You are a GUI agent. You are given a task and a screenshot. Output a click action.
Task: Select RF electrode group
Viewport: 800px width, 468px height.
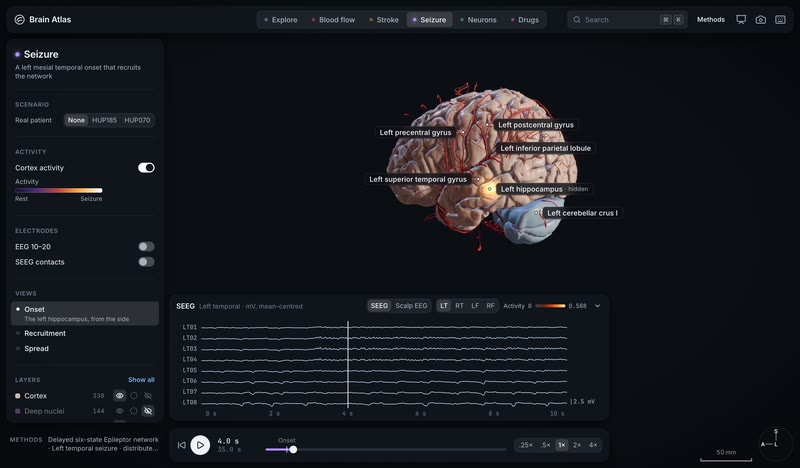pos(490,306)
